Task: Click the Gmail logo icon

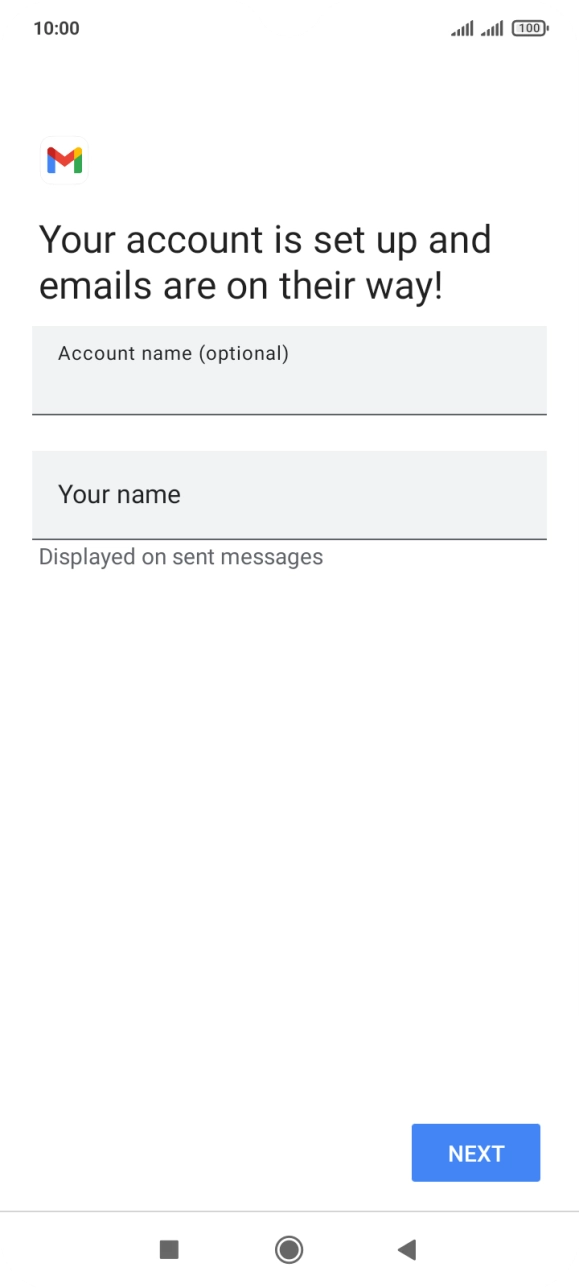Action: tap(63, 160)
